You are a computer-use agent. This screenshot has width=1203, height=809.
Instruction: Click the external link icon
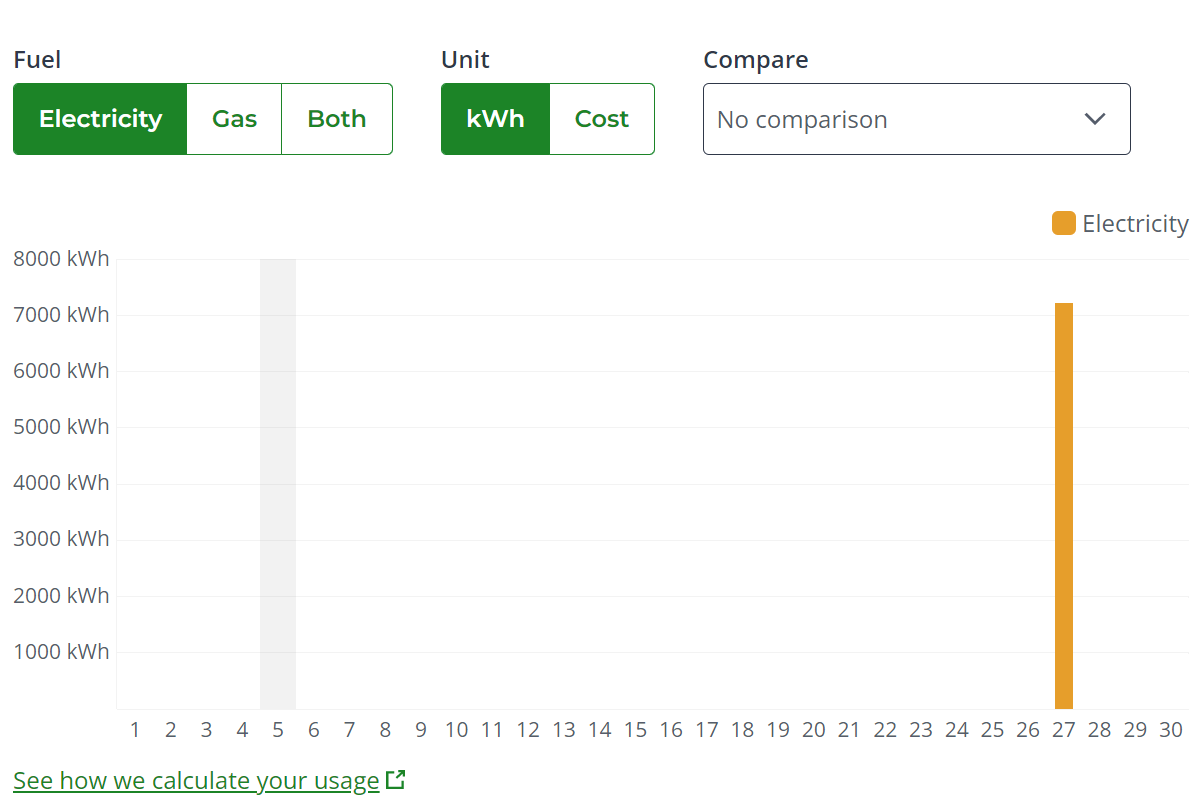pos(396,780)
